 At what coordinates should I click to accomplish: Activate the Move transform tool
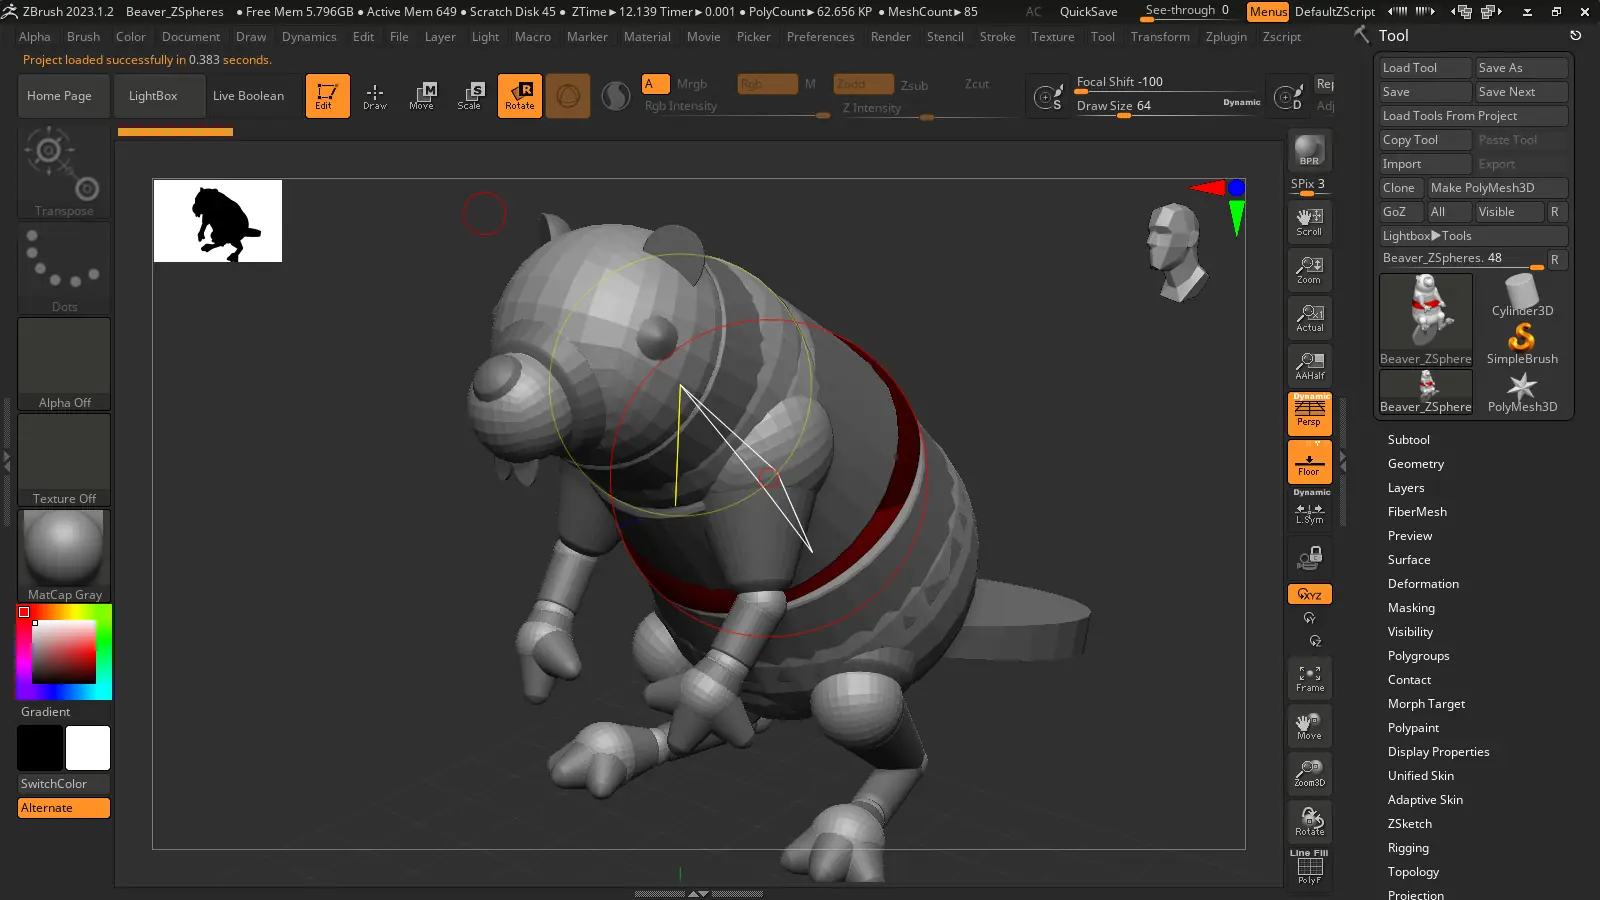pos(422,96)
